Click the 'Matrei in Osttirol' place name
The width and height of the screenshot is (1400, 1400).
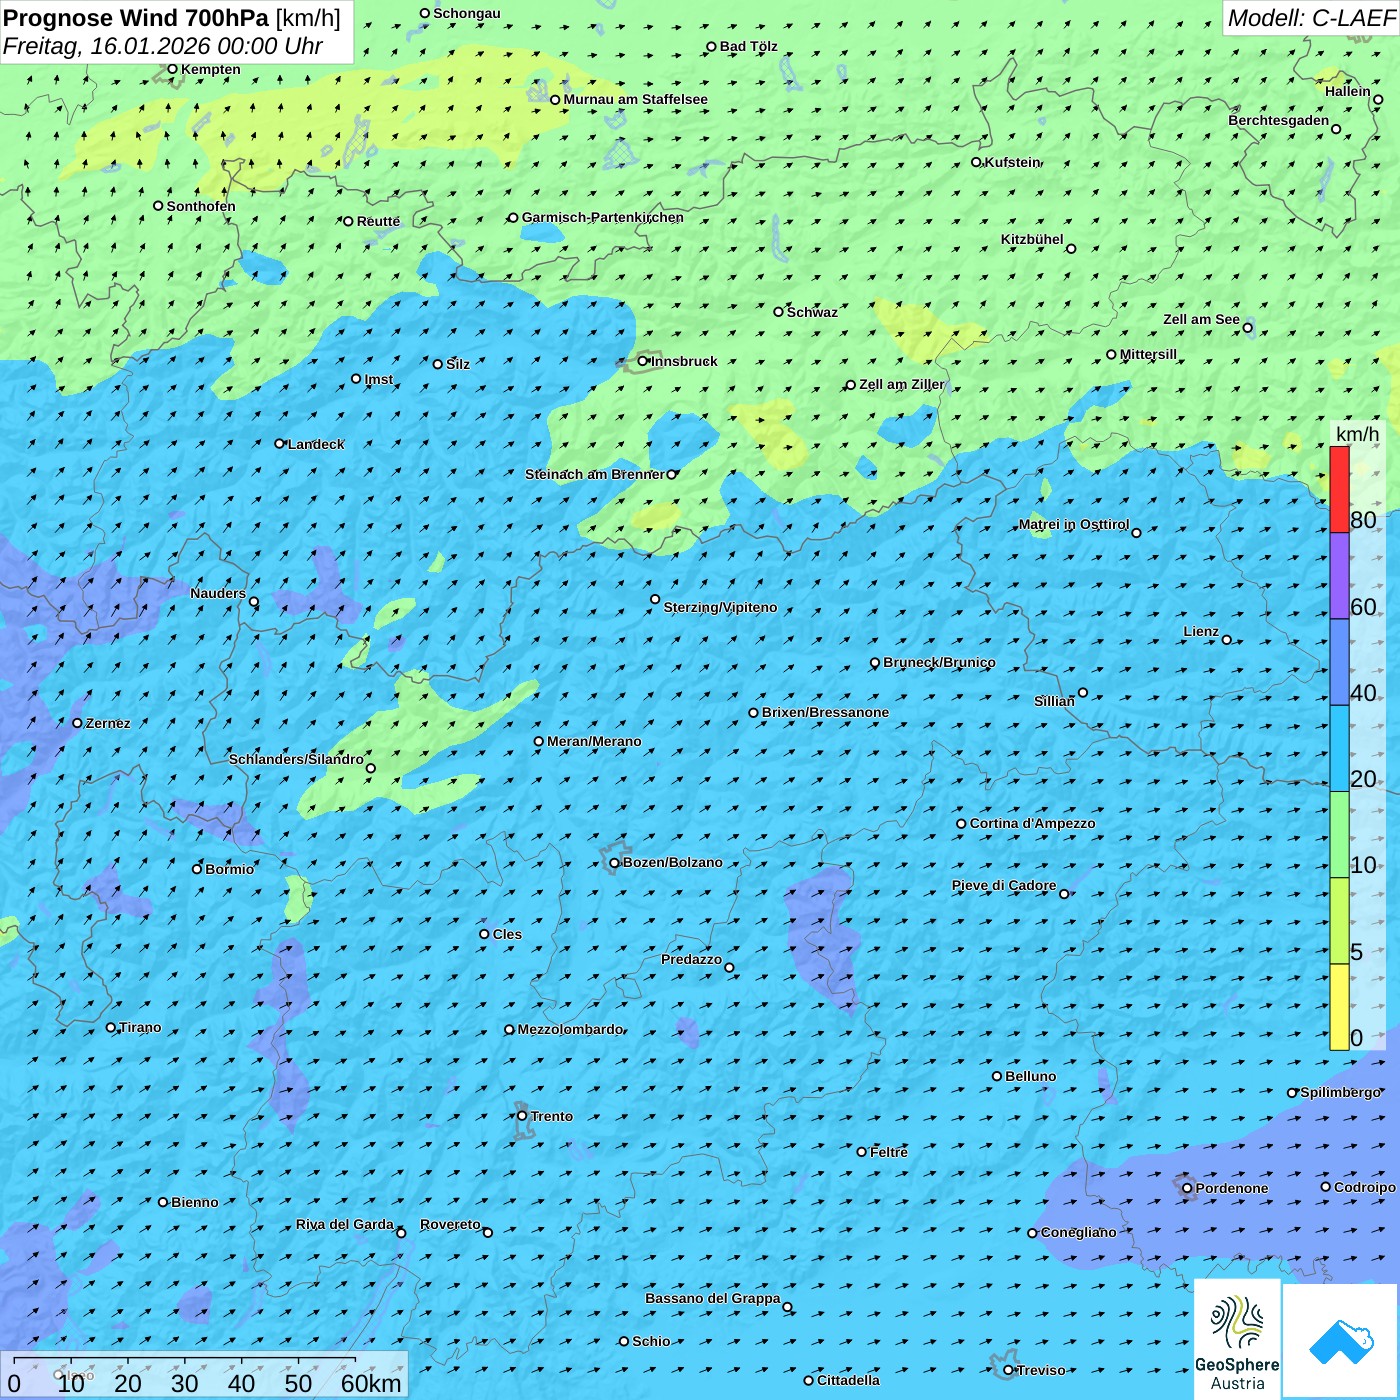(1074, 524)
